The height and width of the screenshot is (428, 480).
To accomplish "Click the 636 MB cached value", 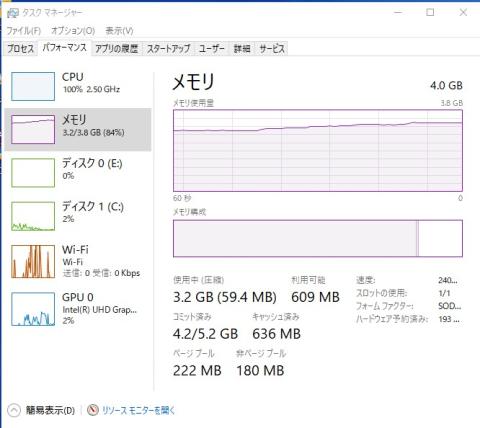I will tap(276, 334).
